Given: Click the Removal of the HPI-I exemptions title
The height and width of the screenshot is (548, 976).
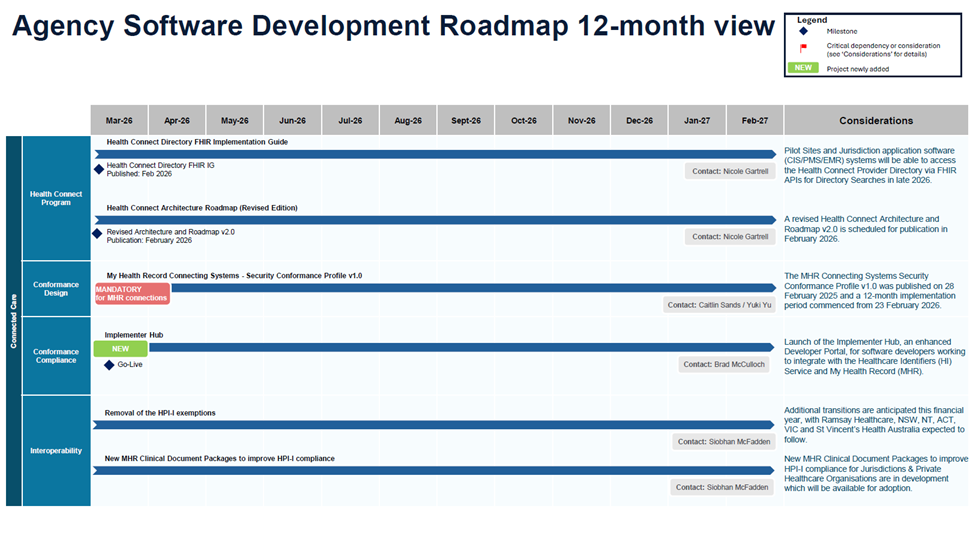Looking at the screenshot, I should click(x=160, y=413).
